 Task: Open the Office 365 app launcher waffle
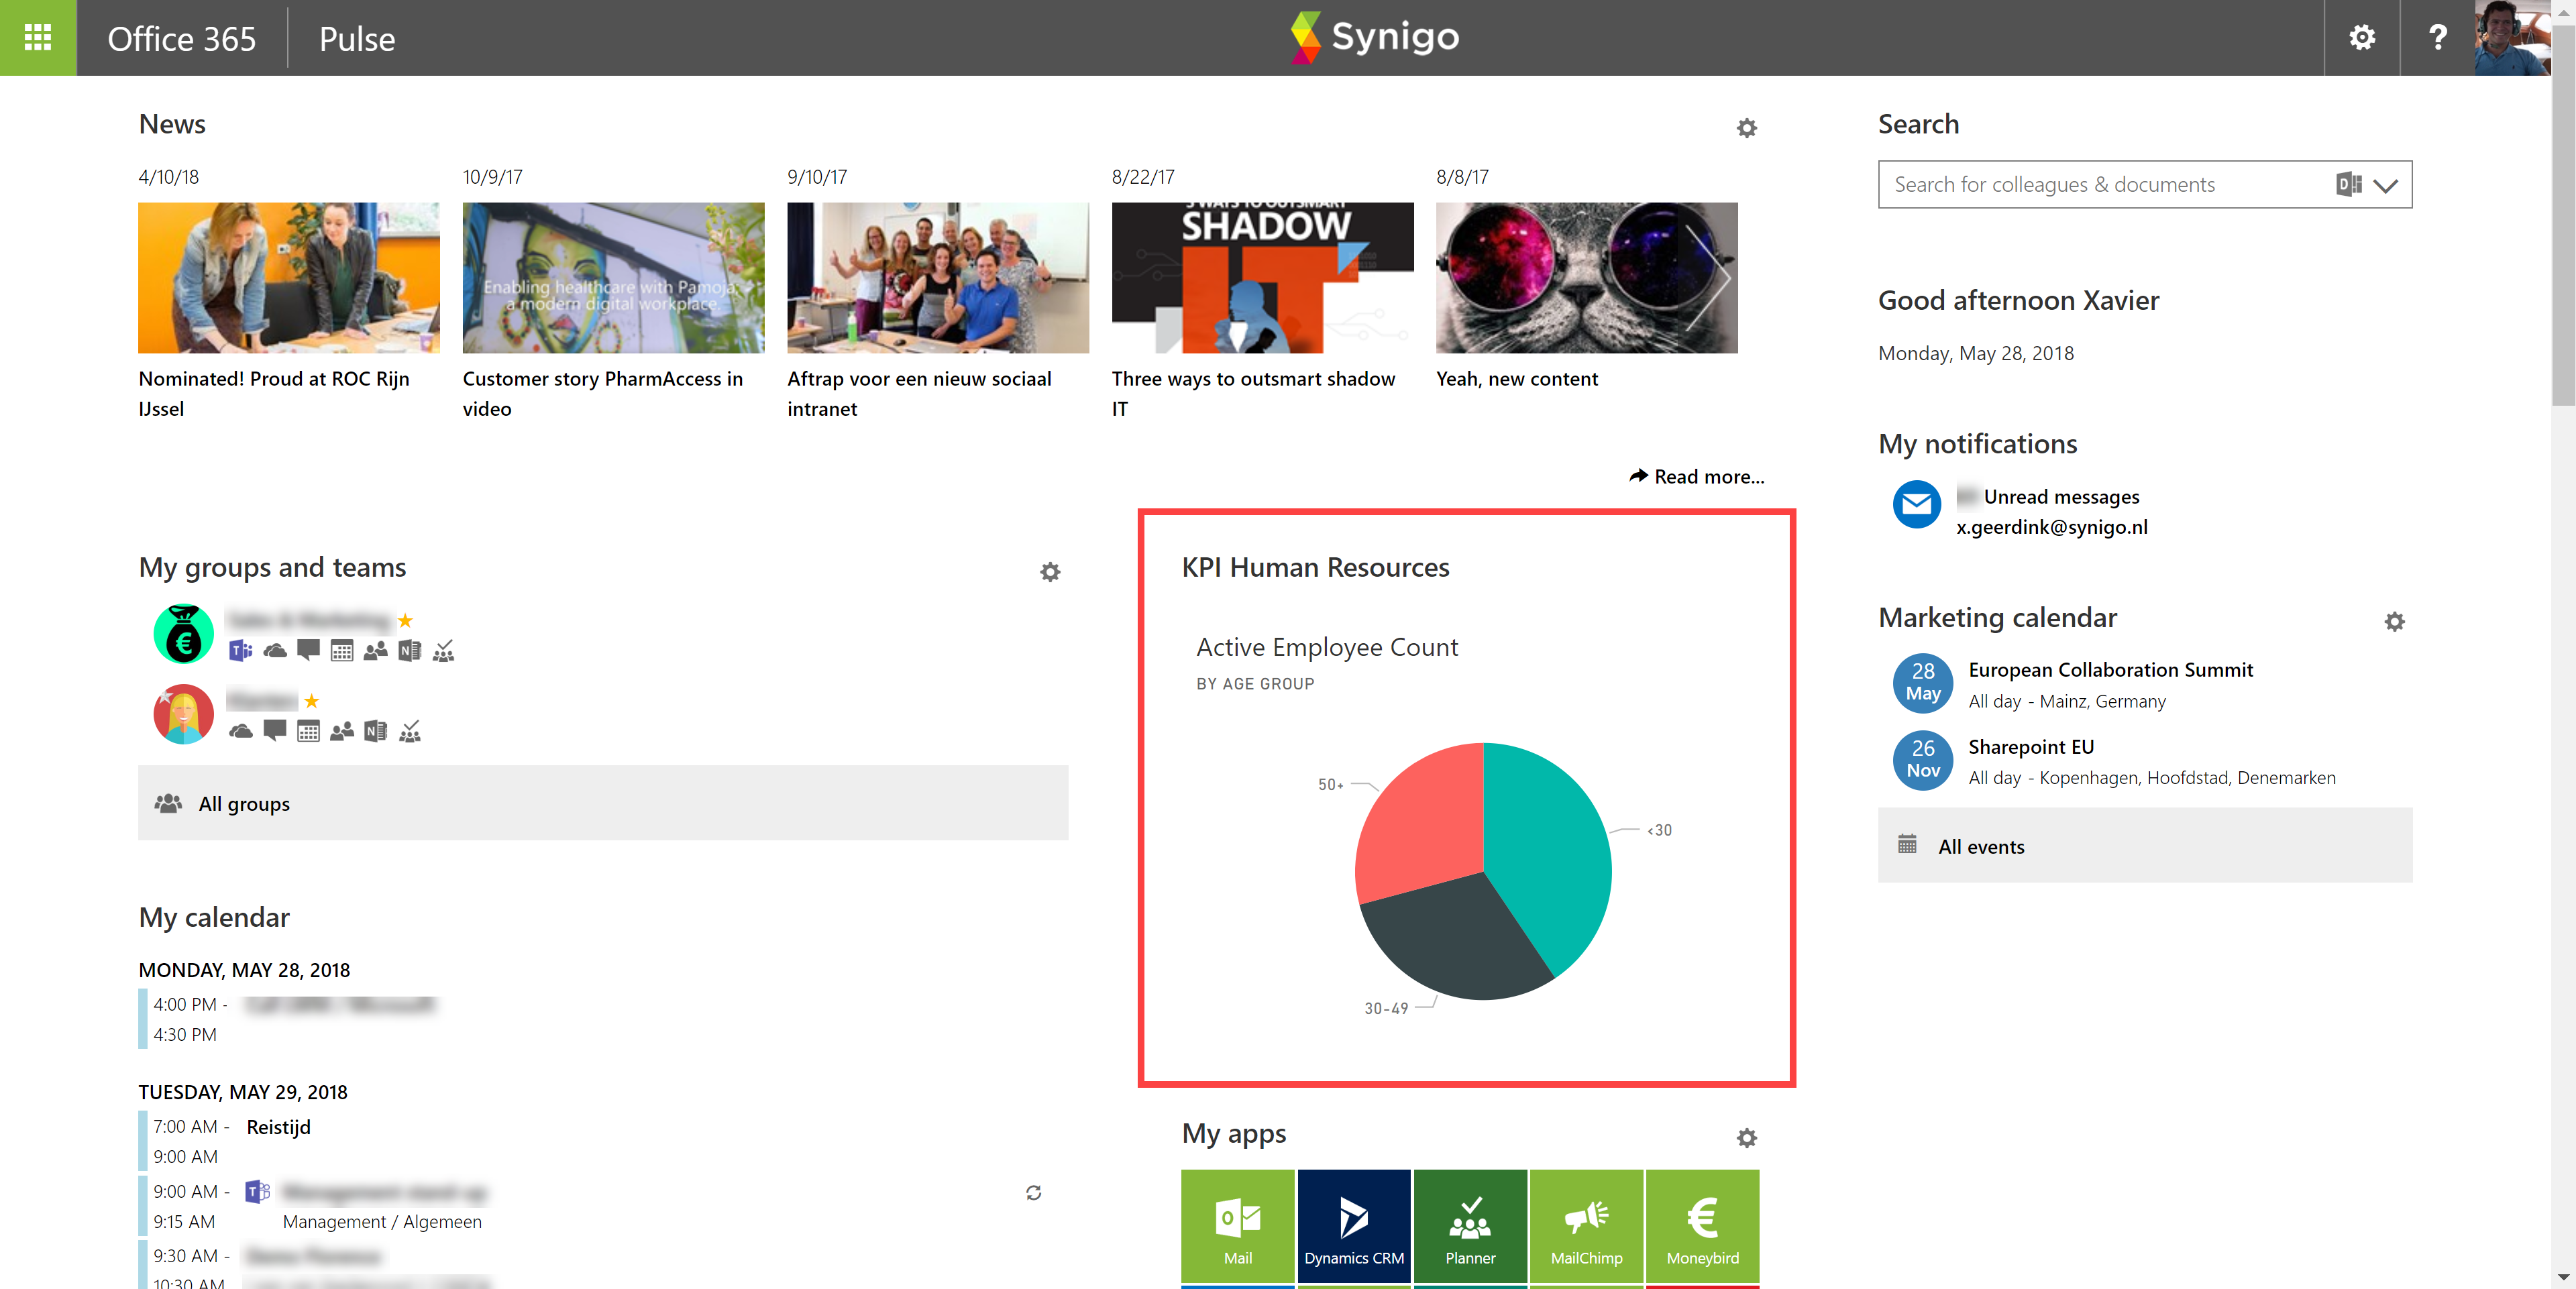pos(37,37)
